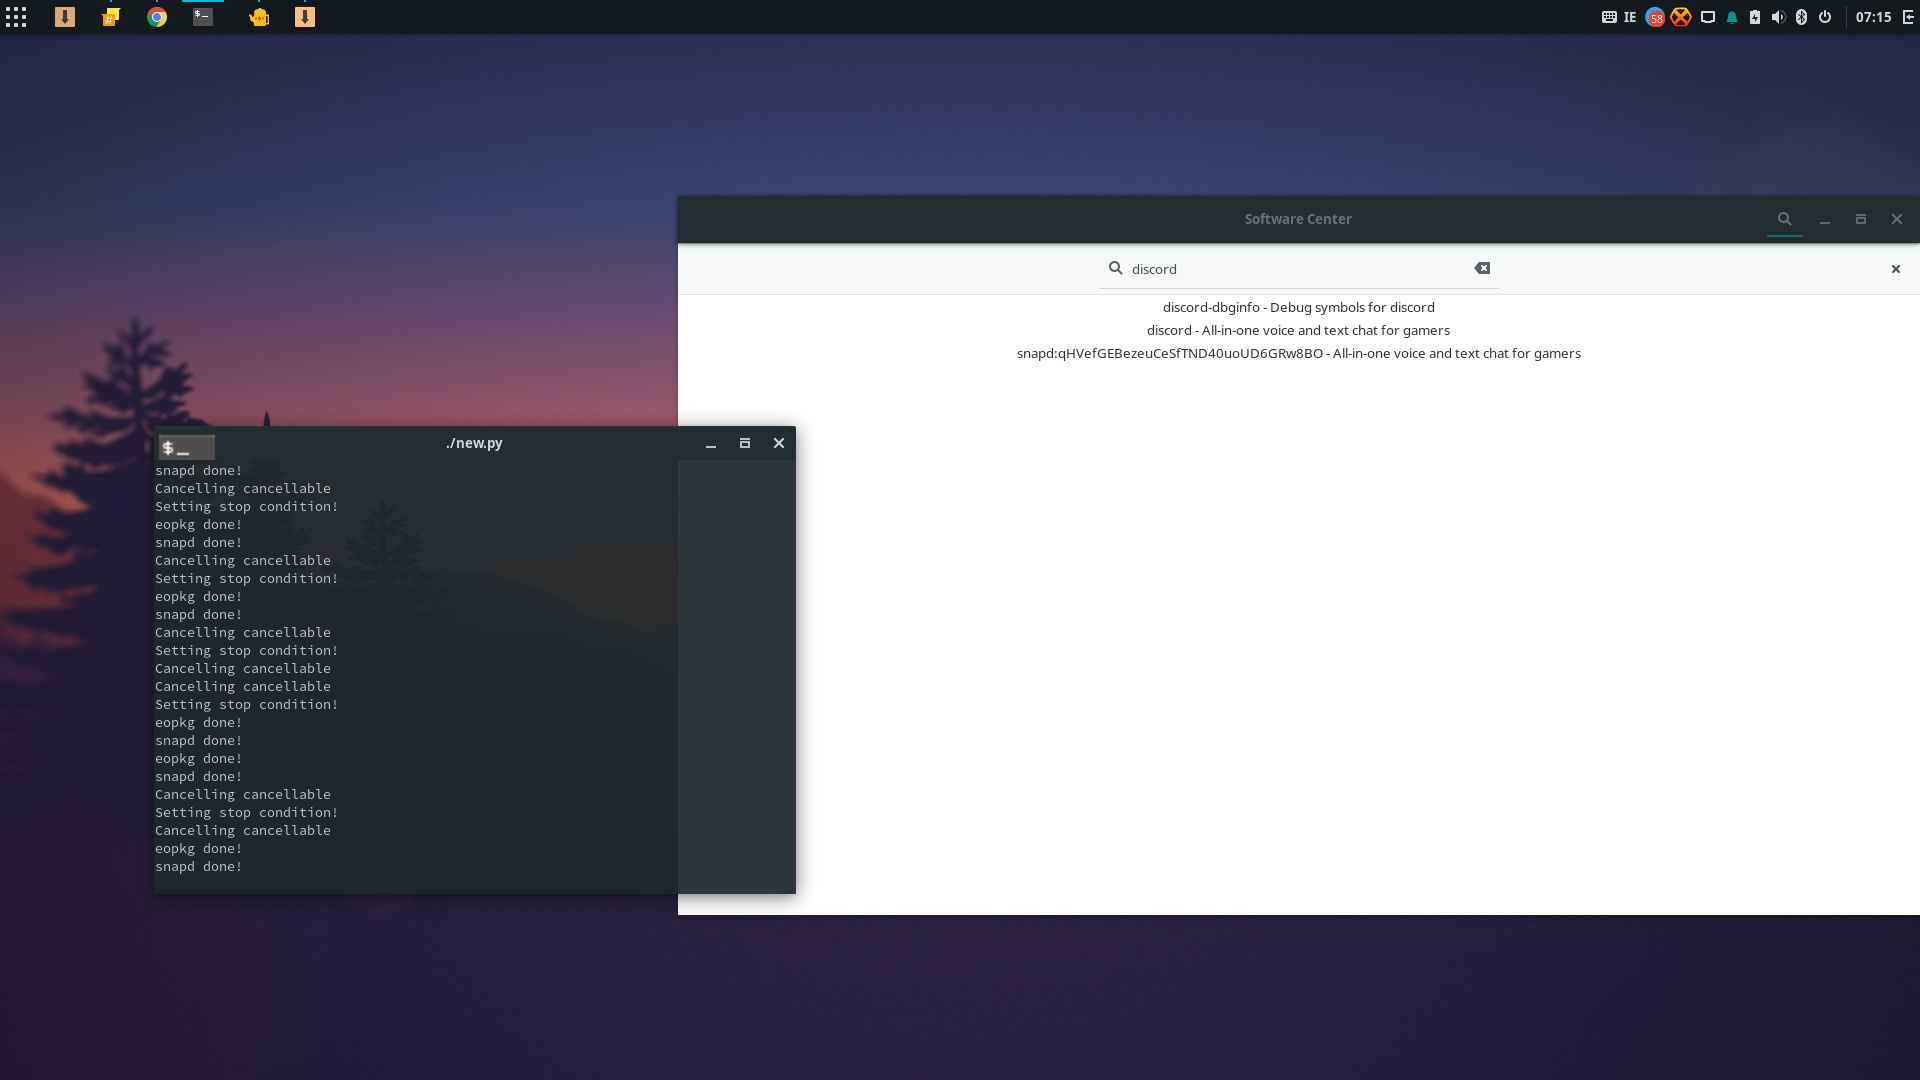The height and width of the screenshot is (1080, 1920).
Task: Clear the discord search text
Action: (1482, 268)
